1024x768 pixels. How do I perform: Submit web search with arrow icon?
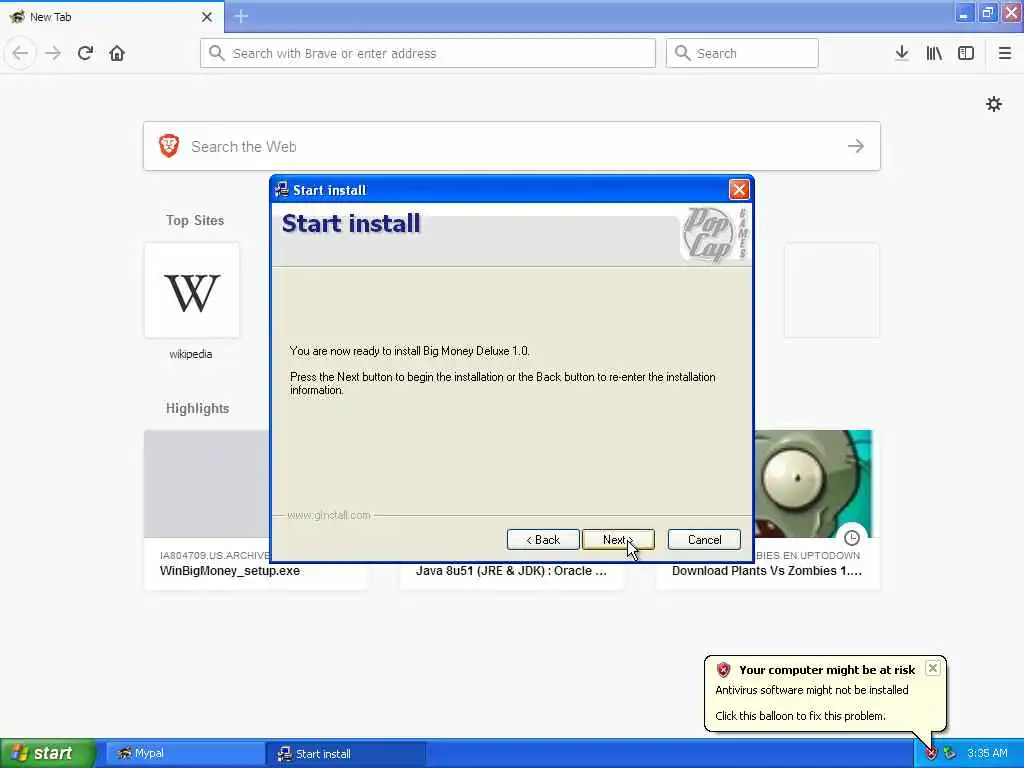(856, 146)
